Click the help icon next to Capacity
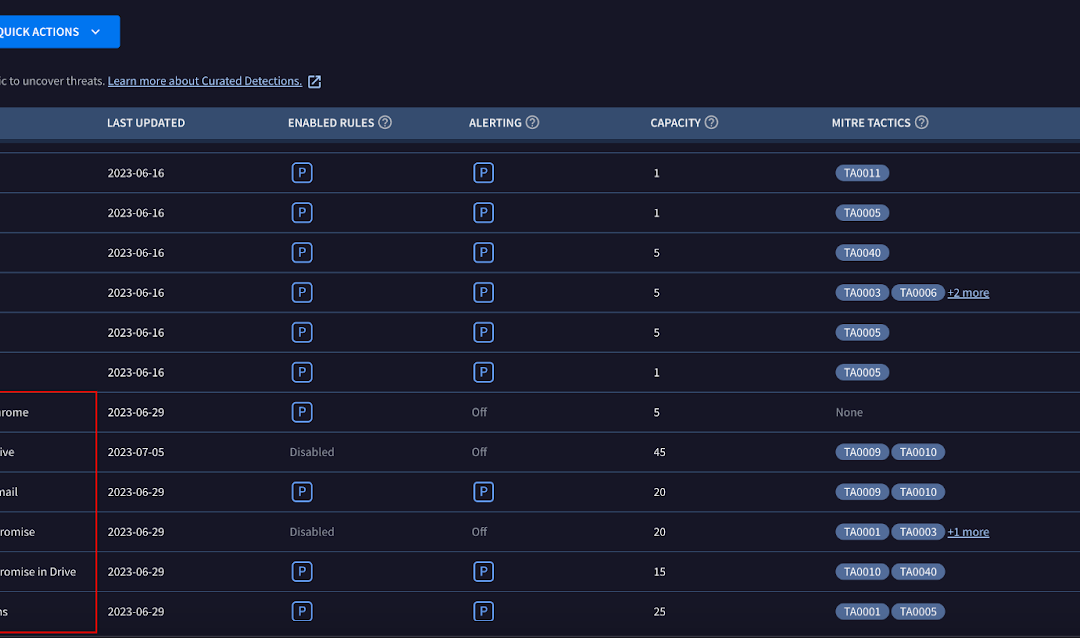Viewport: 1080px width, 638px height. pos(712,123)
